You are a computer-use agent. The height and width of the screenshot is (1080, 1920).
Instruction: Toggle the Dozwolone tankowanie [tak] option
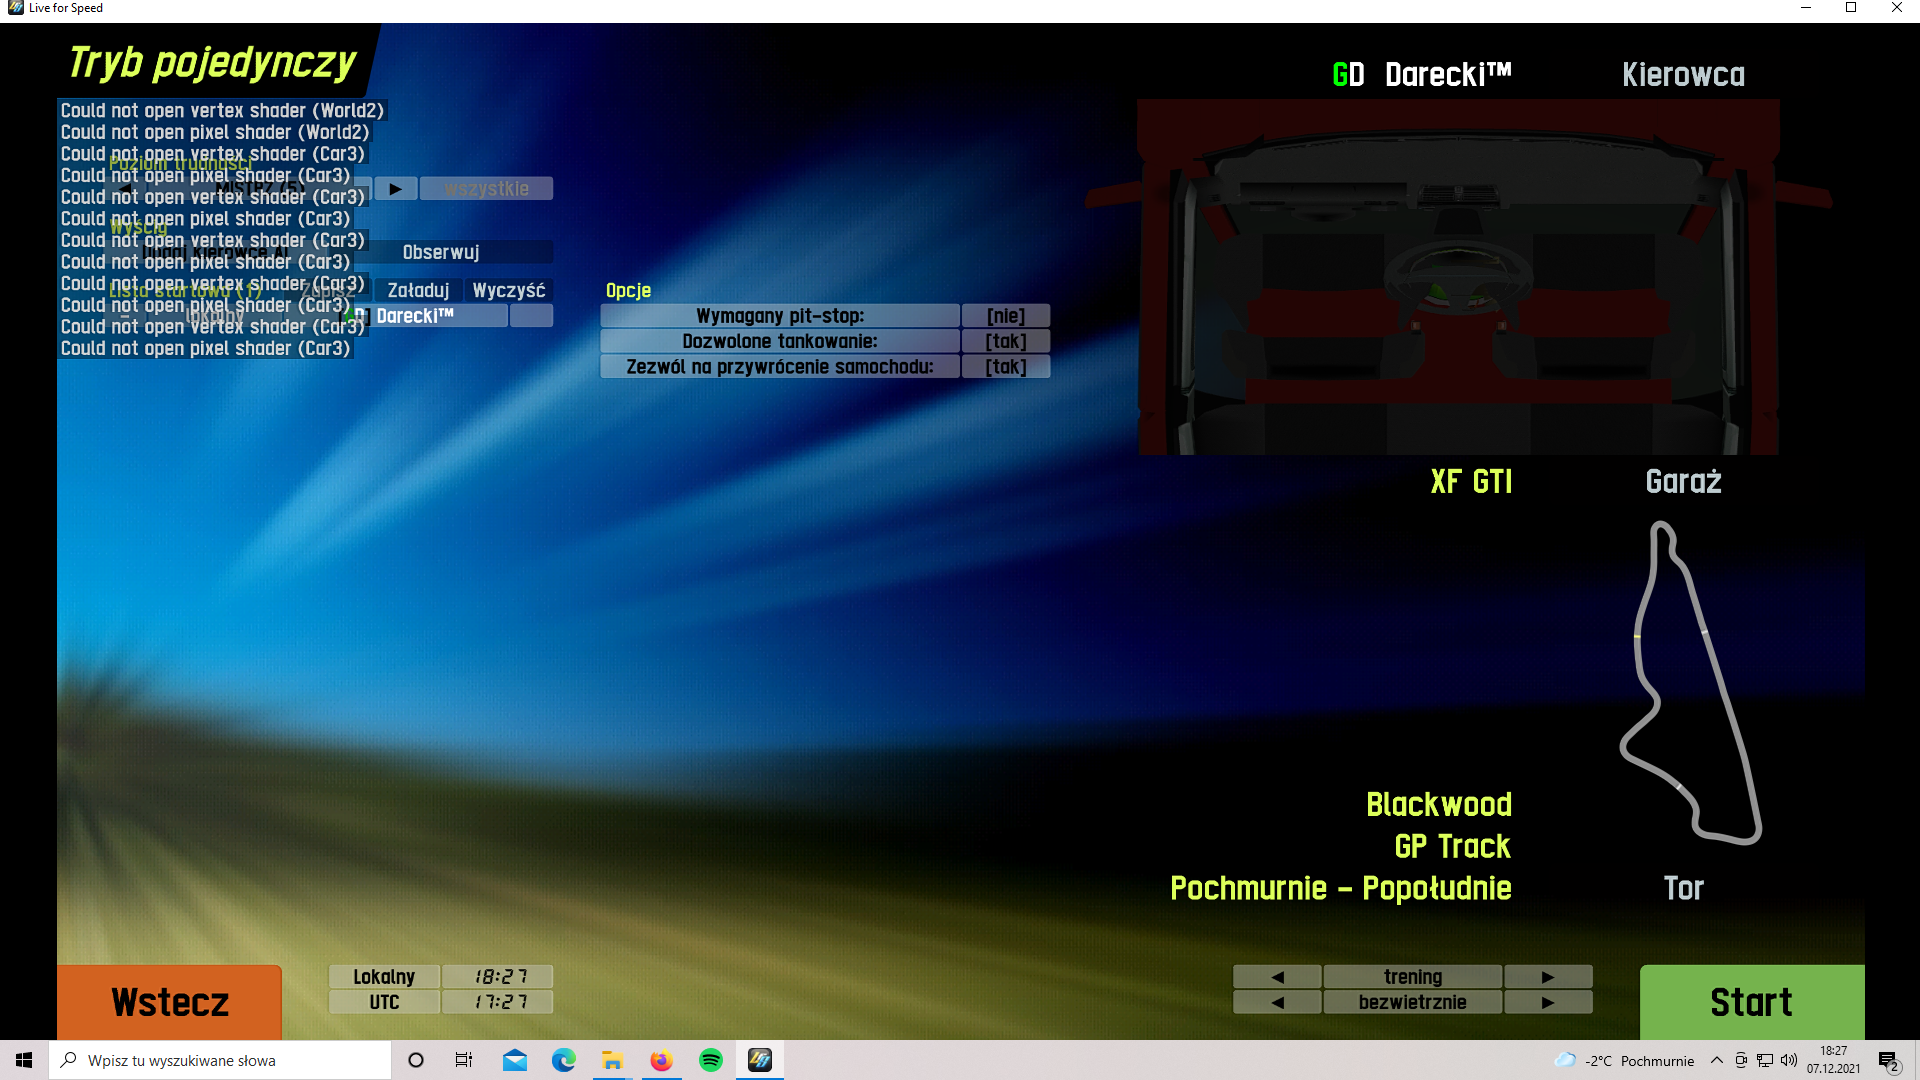coord(1005,341)
